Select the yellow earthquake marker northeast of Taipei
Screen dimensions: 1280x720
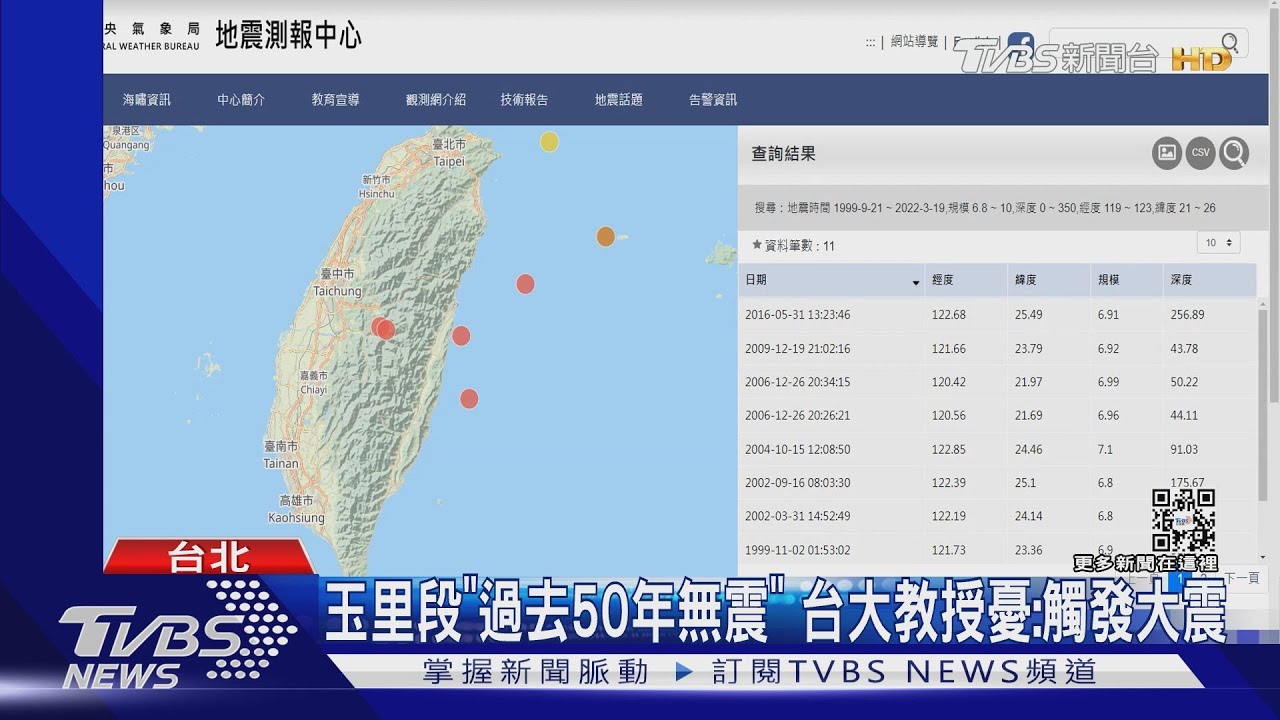point(549,142)
